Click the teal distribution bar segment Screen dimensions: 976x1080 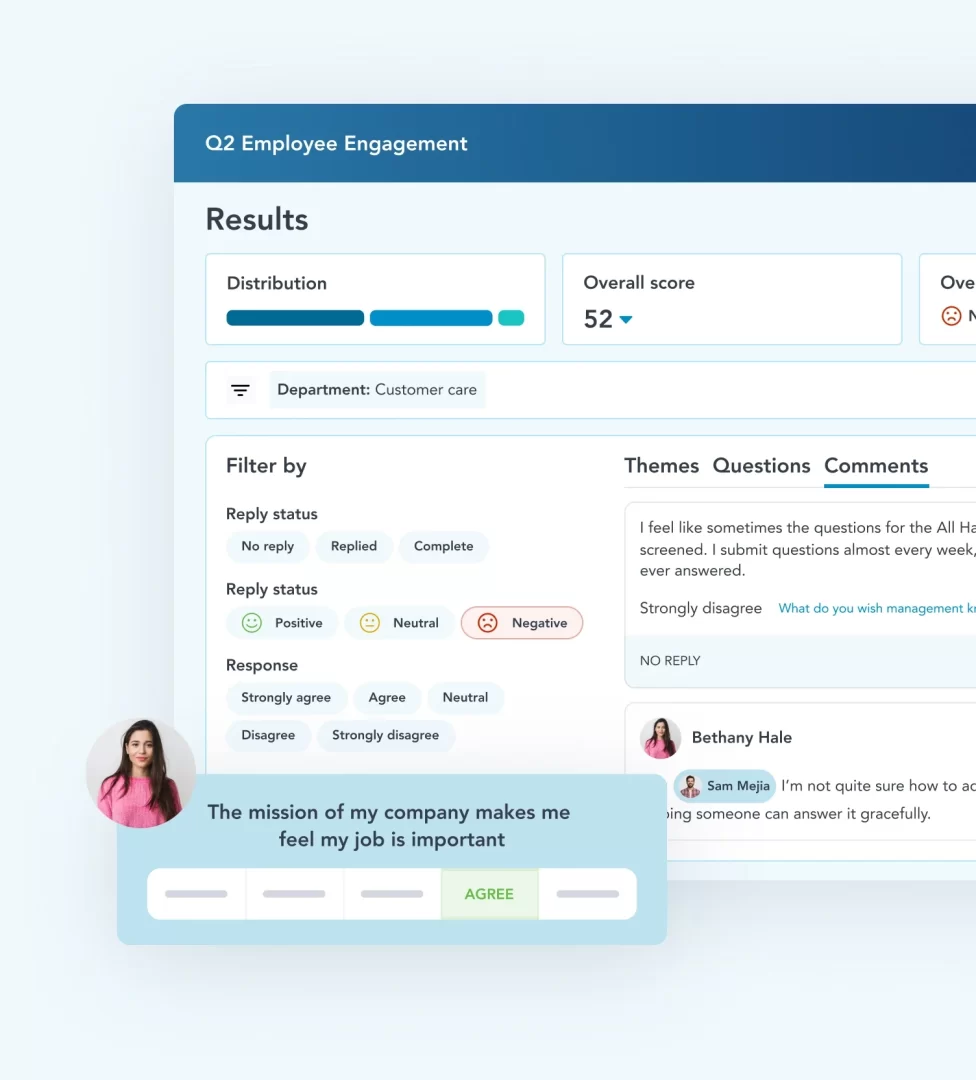coord(511,318)
